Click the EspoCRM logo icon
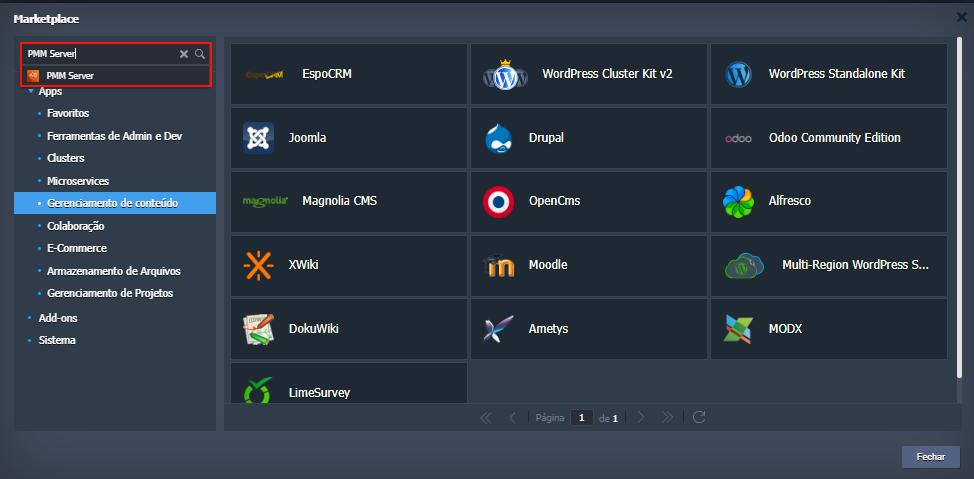 [265, 75]
